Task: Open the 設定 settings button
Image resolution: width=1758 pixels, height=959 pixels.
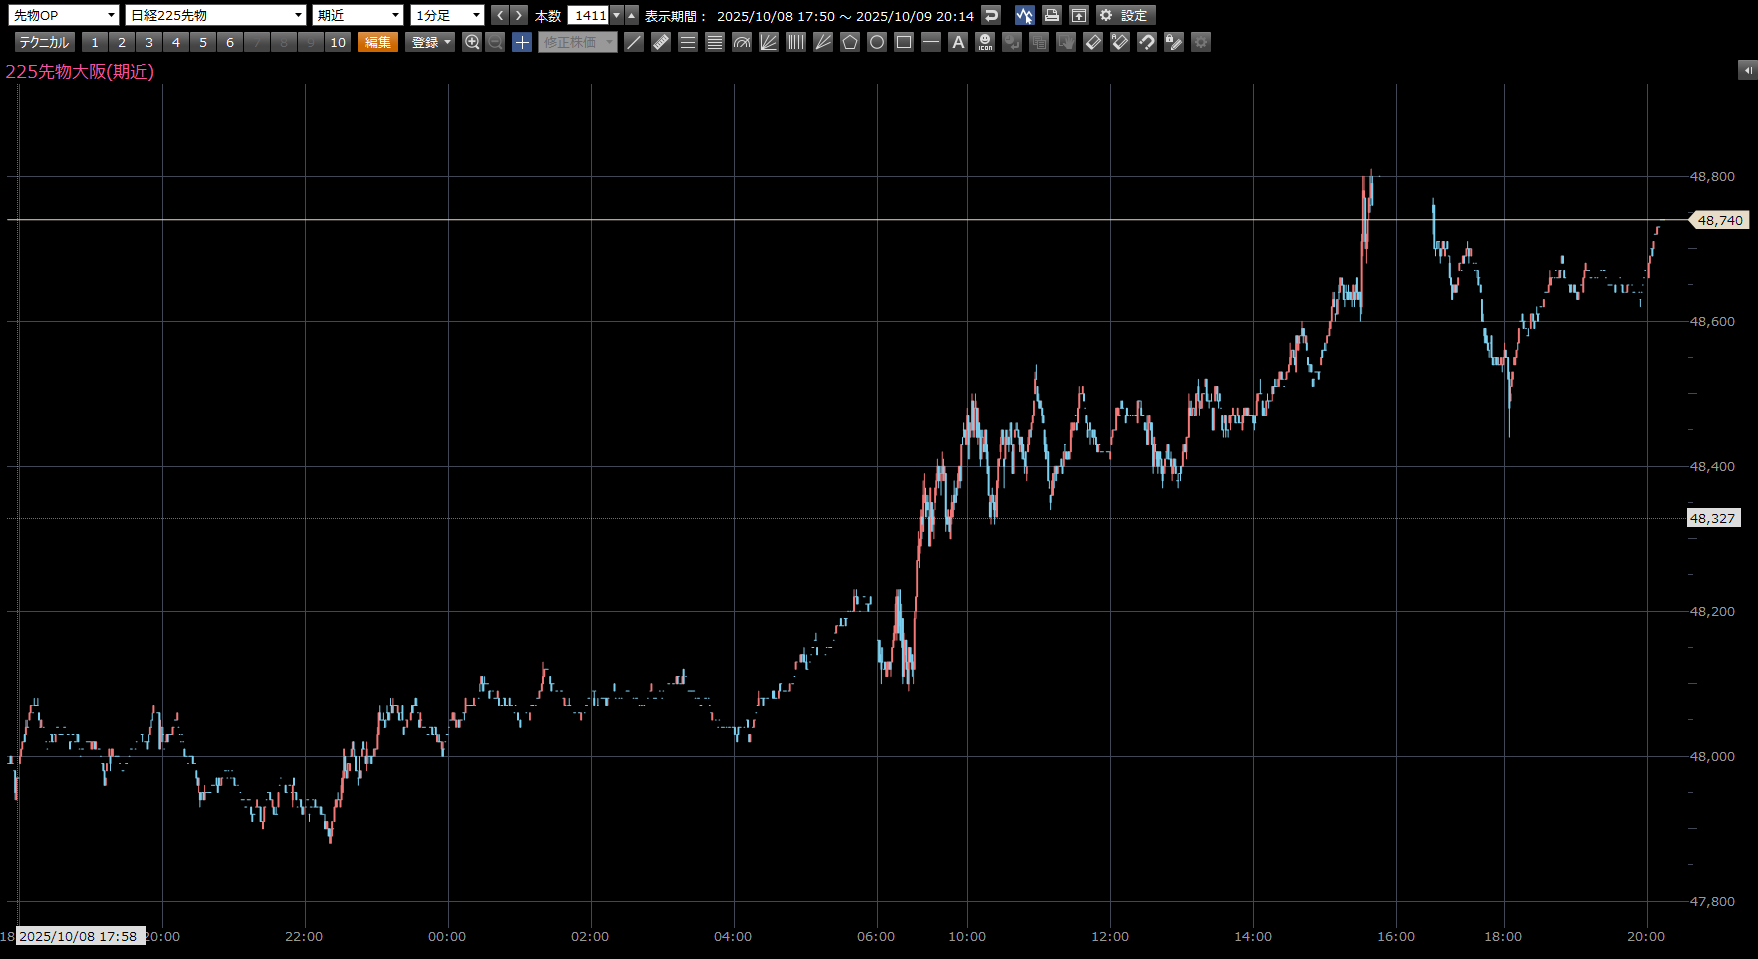Action: coord(1125,15)
